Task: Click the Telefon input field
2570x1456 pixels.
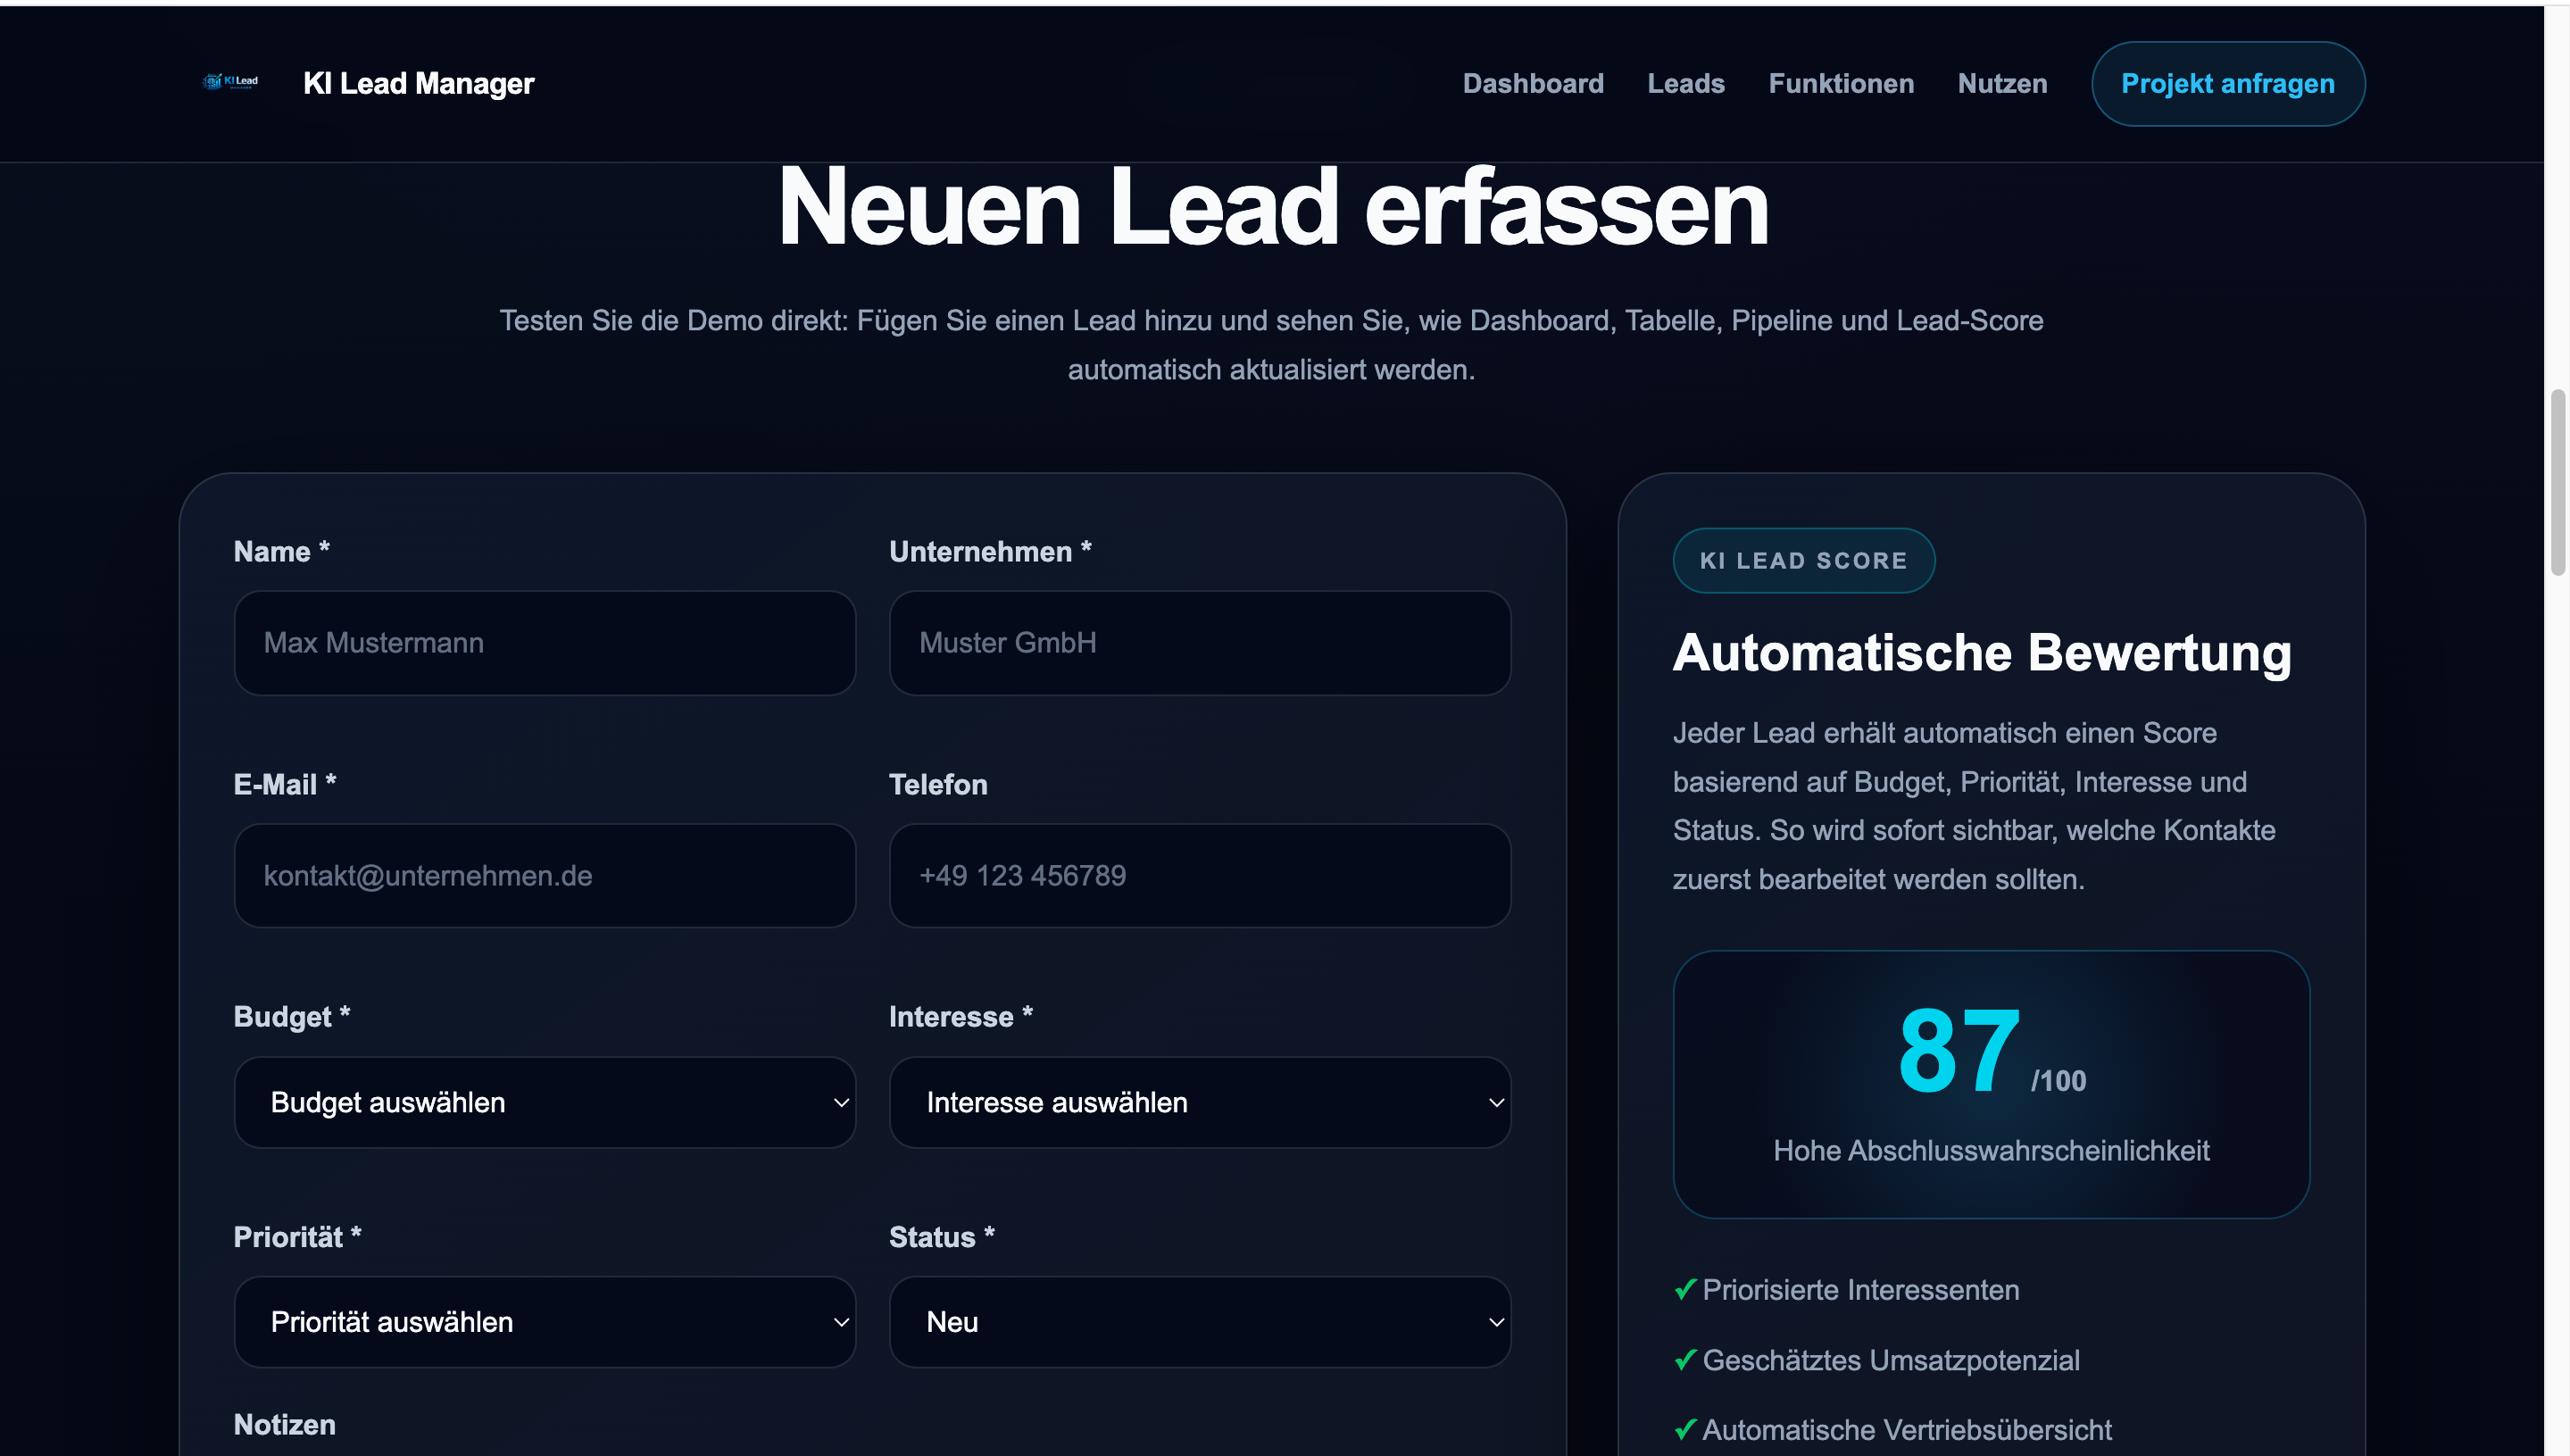Action: click(x=1200, y=876)
